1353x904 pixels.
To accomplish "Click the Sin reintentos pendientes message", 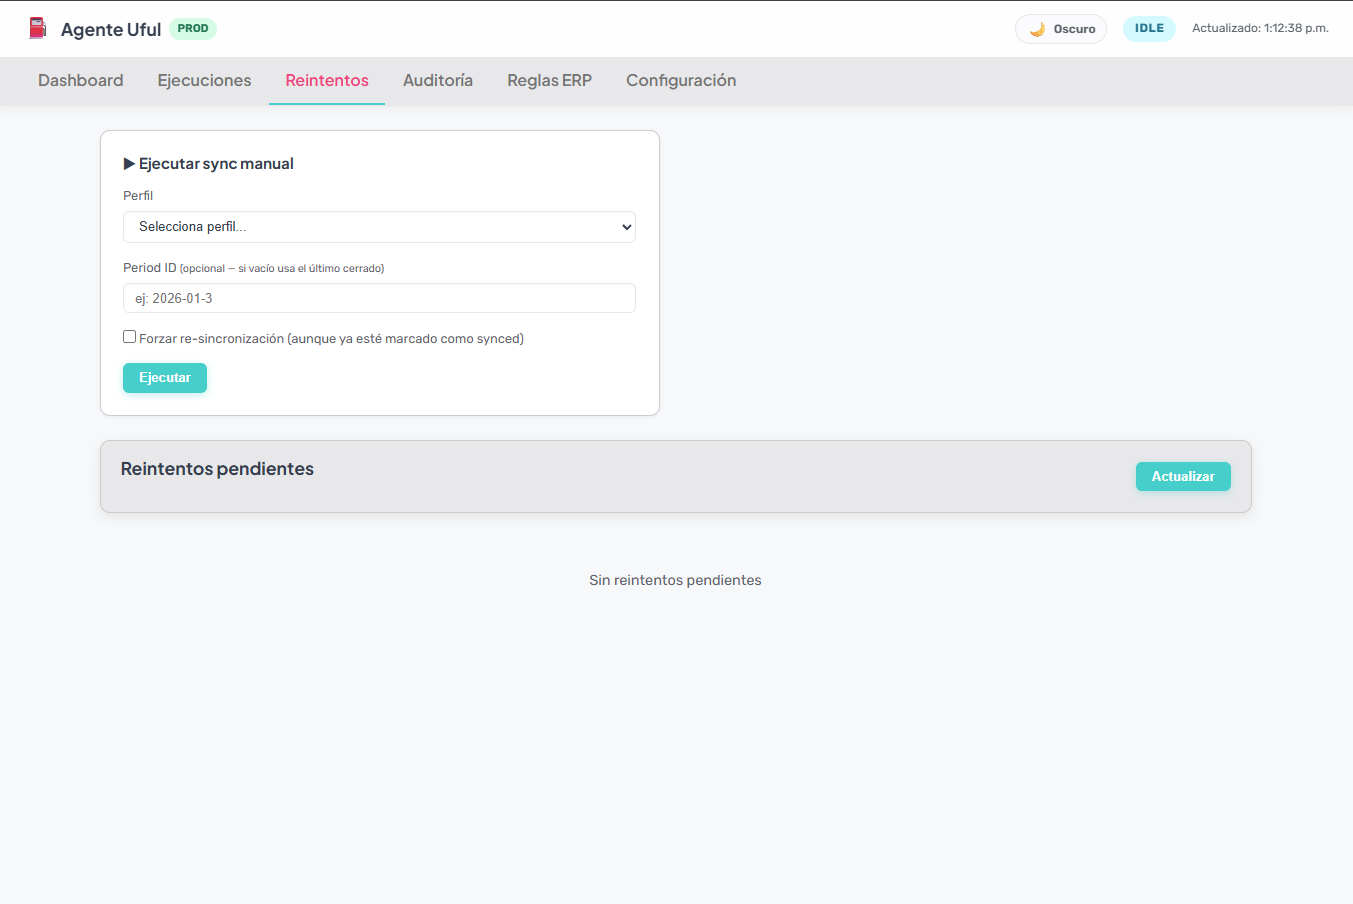I will [x=675, y=580].
